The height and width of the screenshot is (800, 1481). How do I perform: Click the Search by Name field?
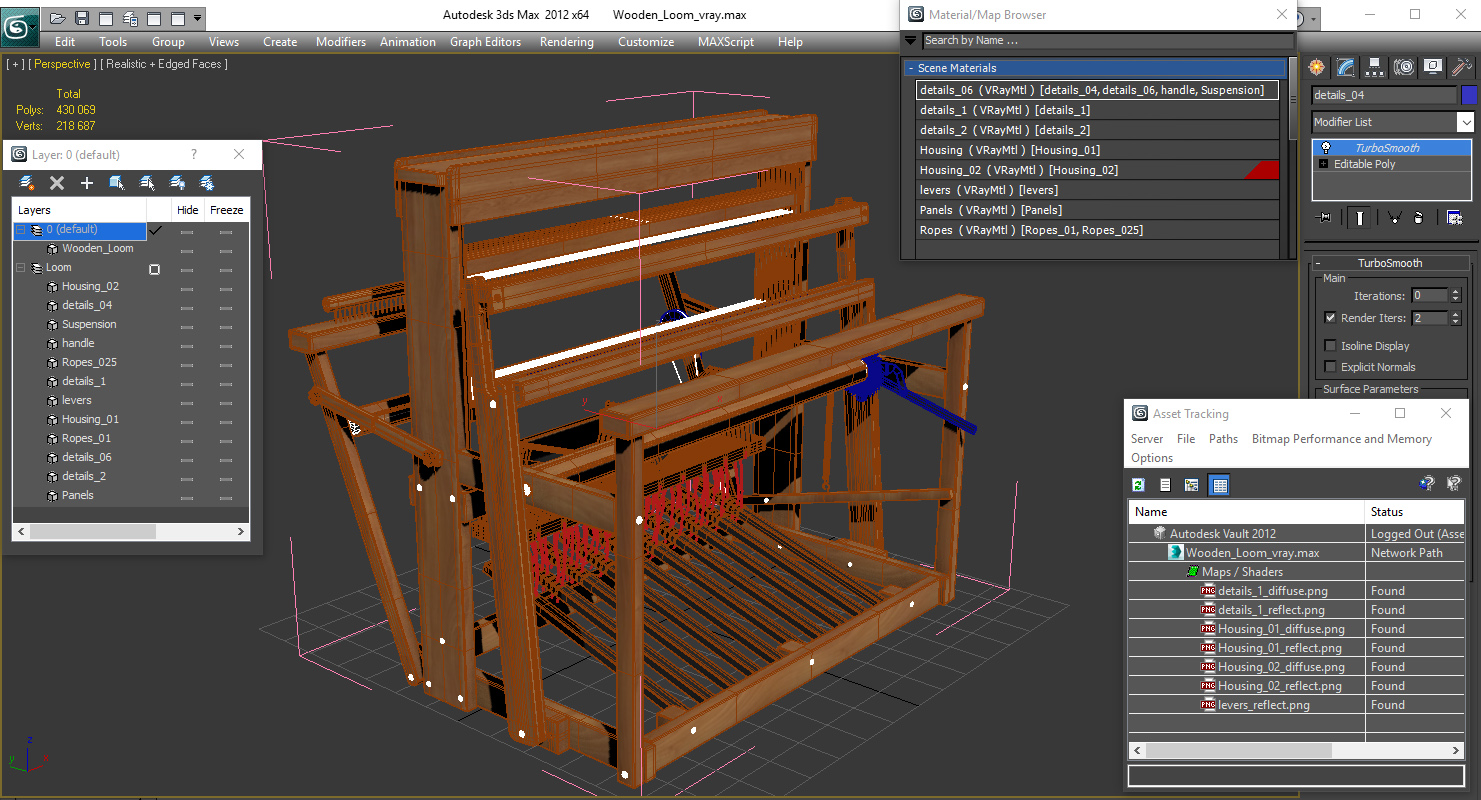[x=1107, y=41]
